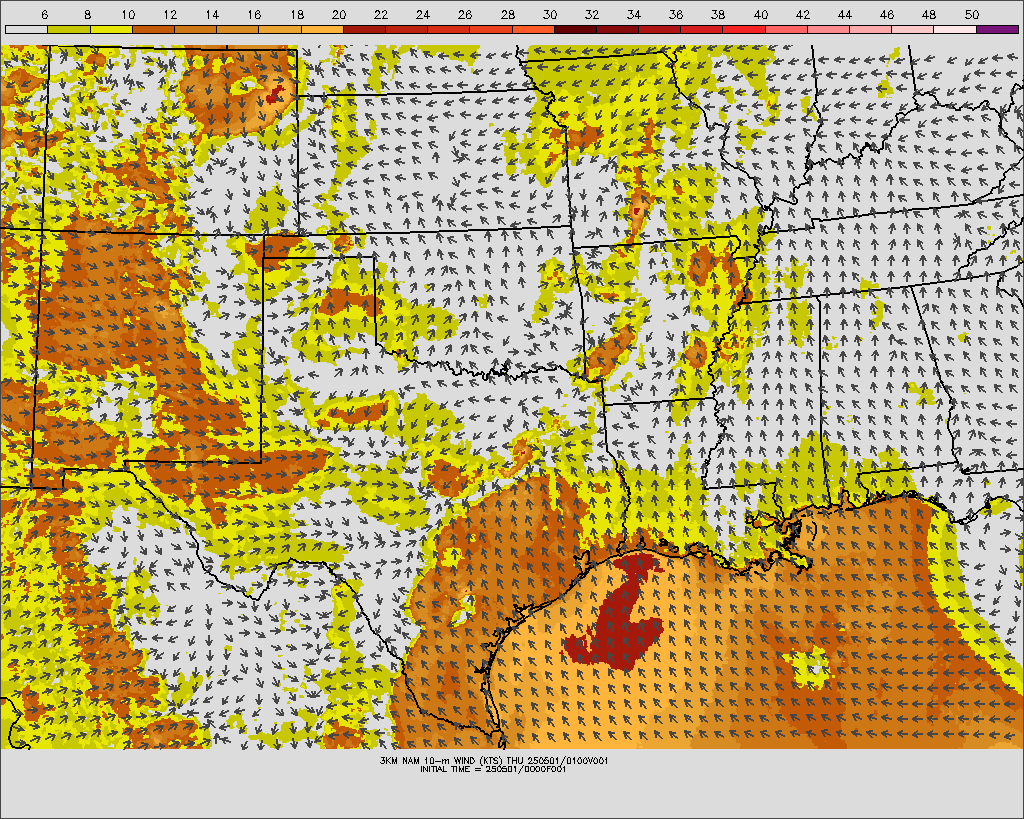Click the legend label "42"
1024x819 pixels.
point(803,14)
